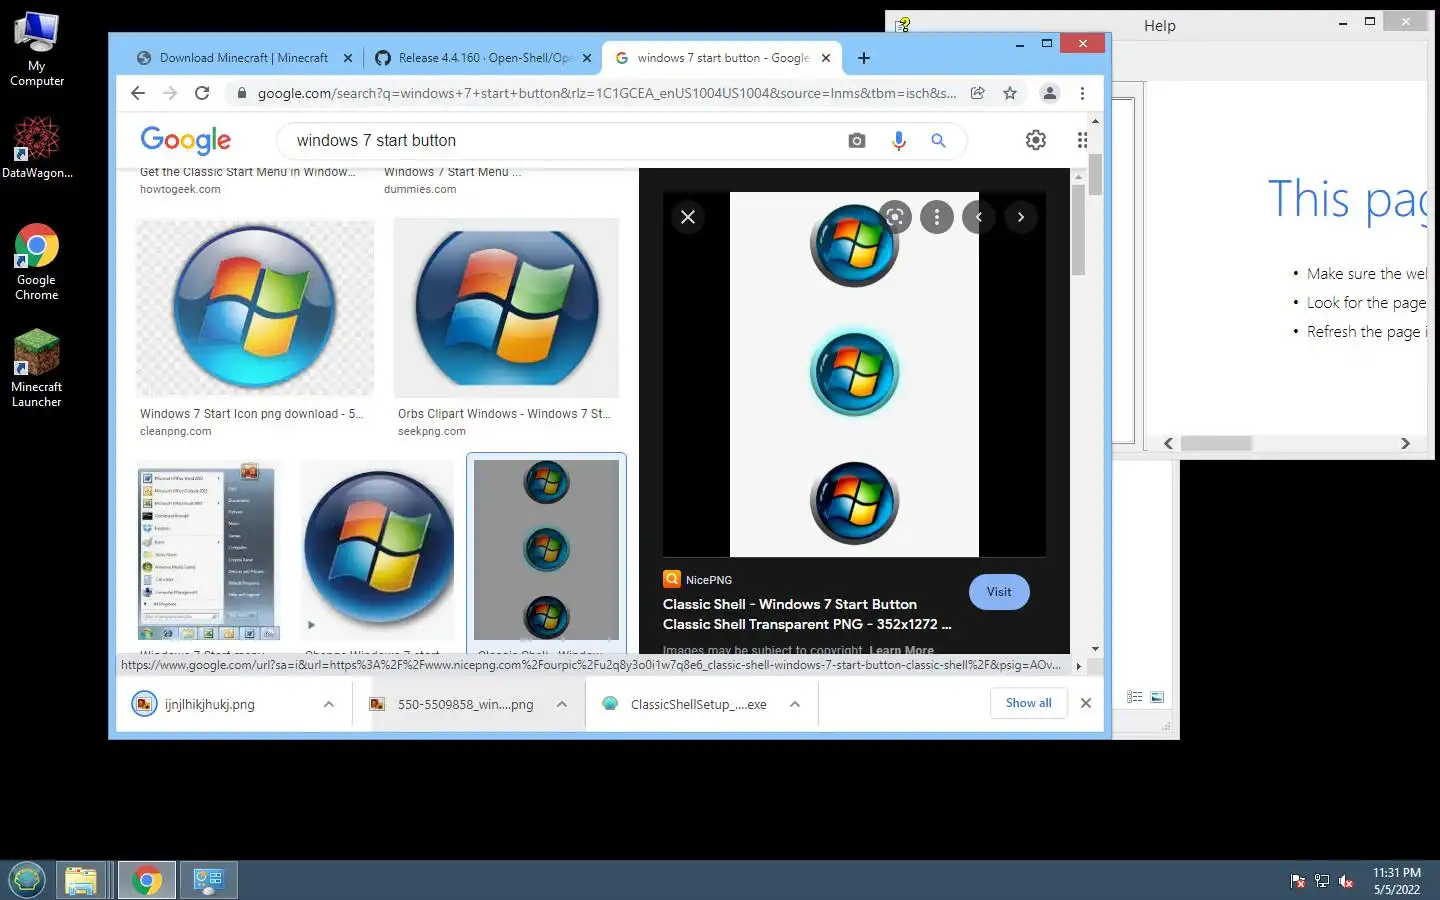Click taskbar clock showing 11:31 PM
The width and height of the screenshot is (1440, 900).
(x=1396, y=881)
